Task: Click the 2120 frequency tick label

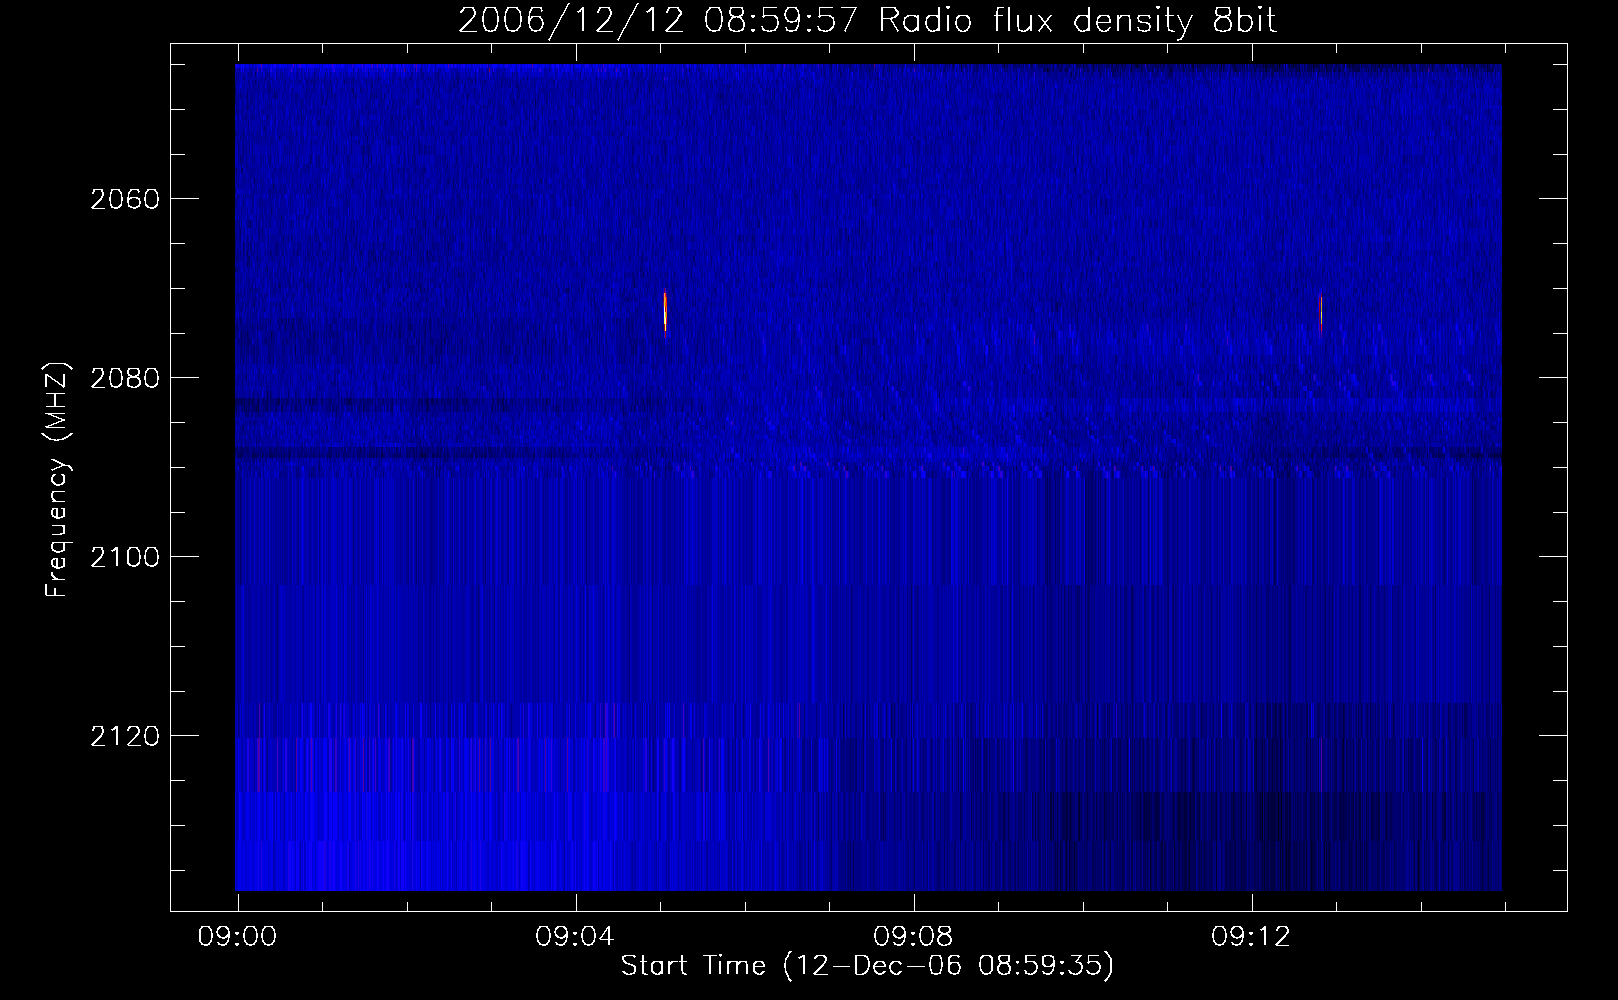Action: pyautogui.click(x=124, y=736)
